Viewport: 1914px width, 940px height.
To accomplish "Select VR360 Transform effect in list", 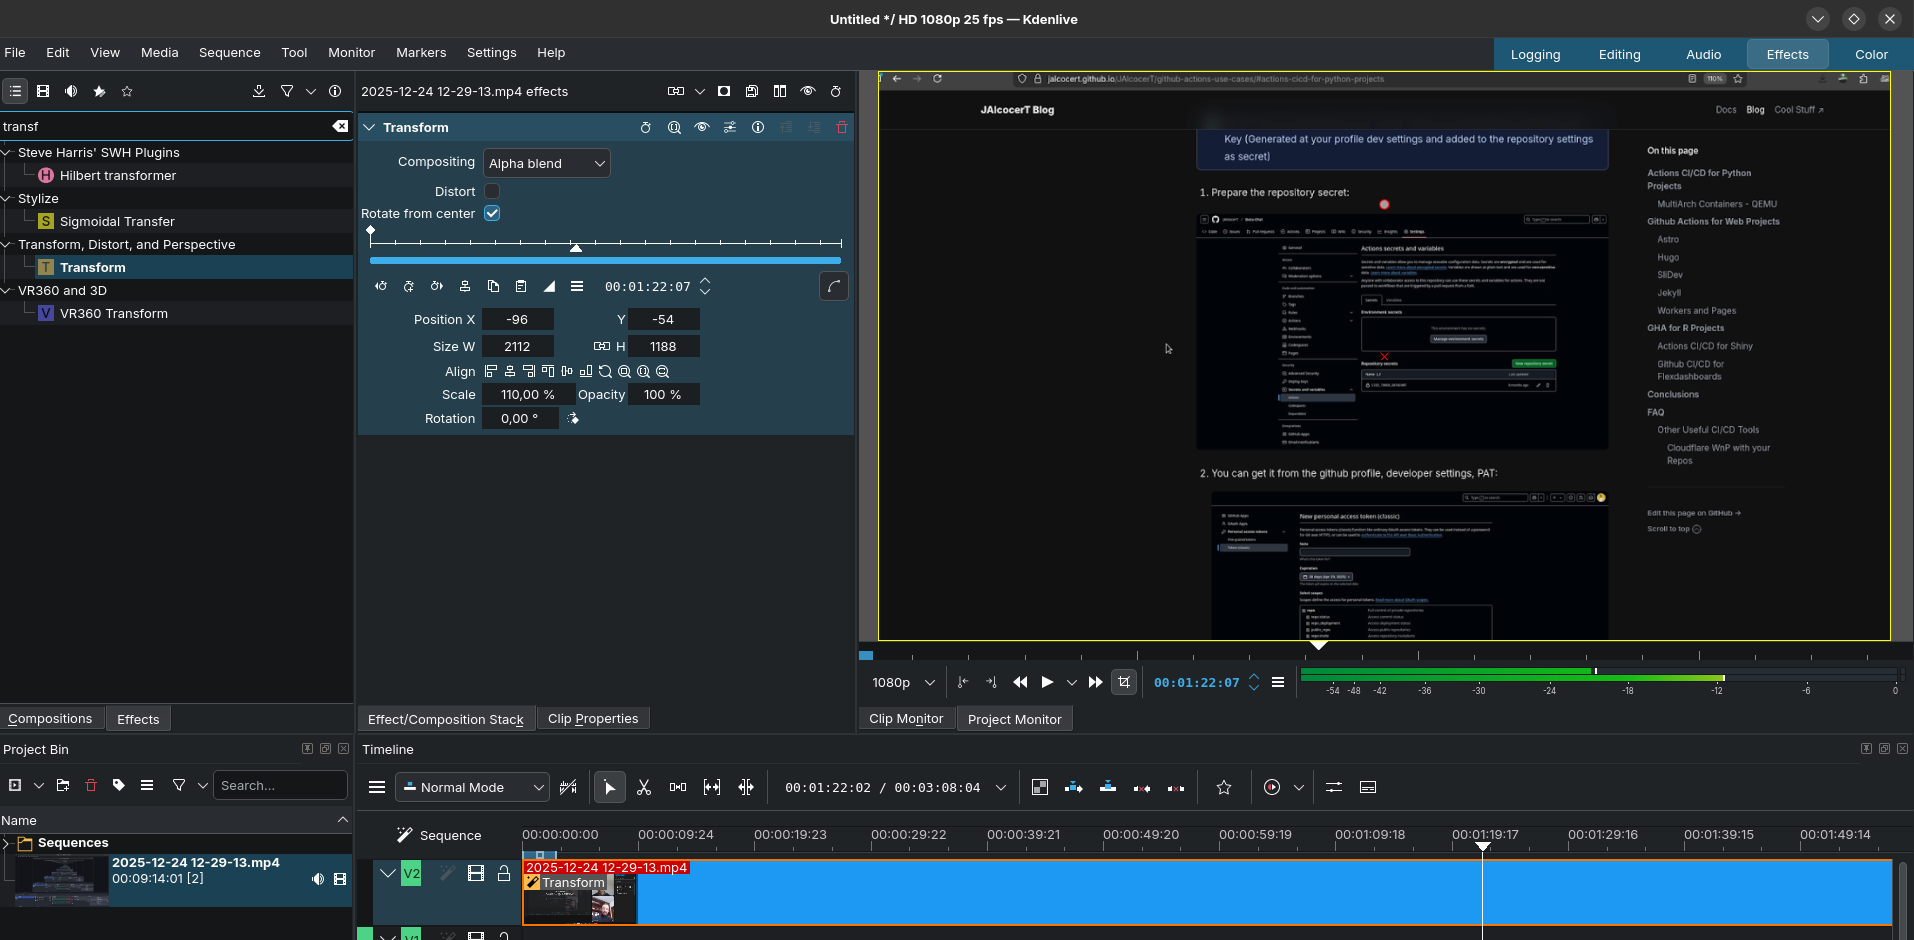I will point(113,314).
